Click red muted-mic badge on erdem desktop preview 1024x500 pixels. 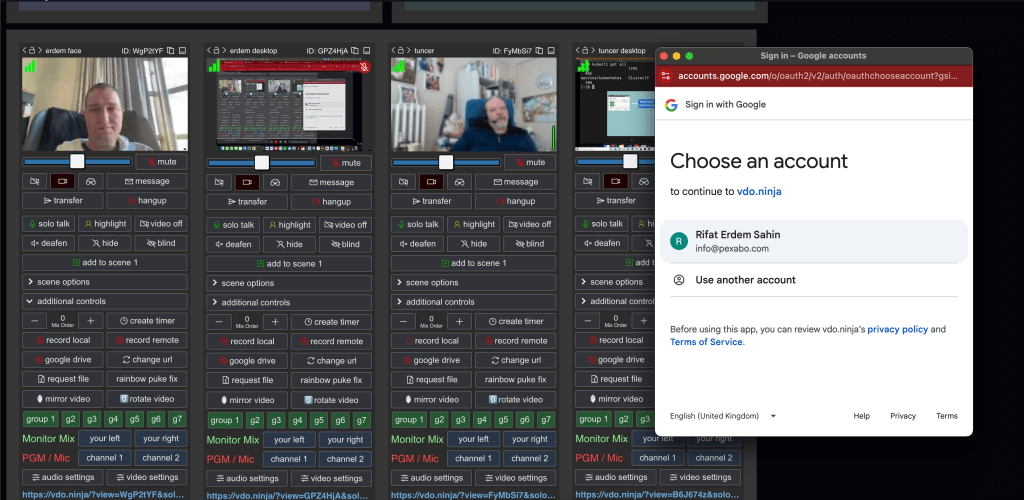(x=364, y=66)
